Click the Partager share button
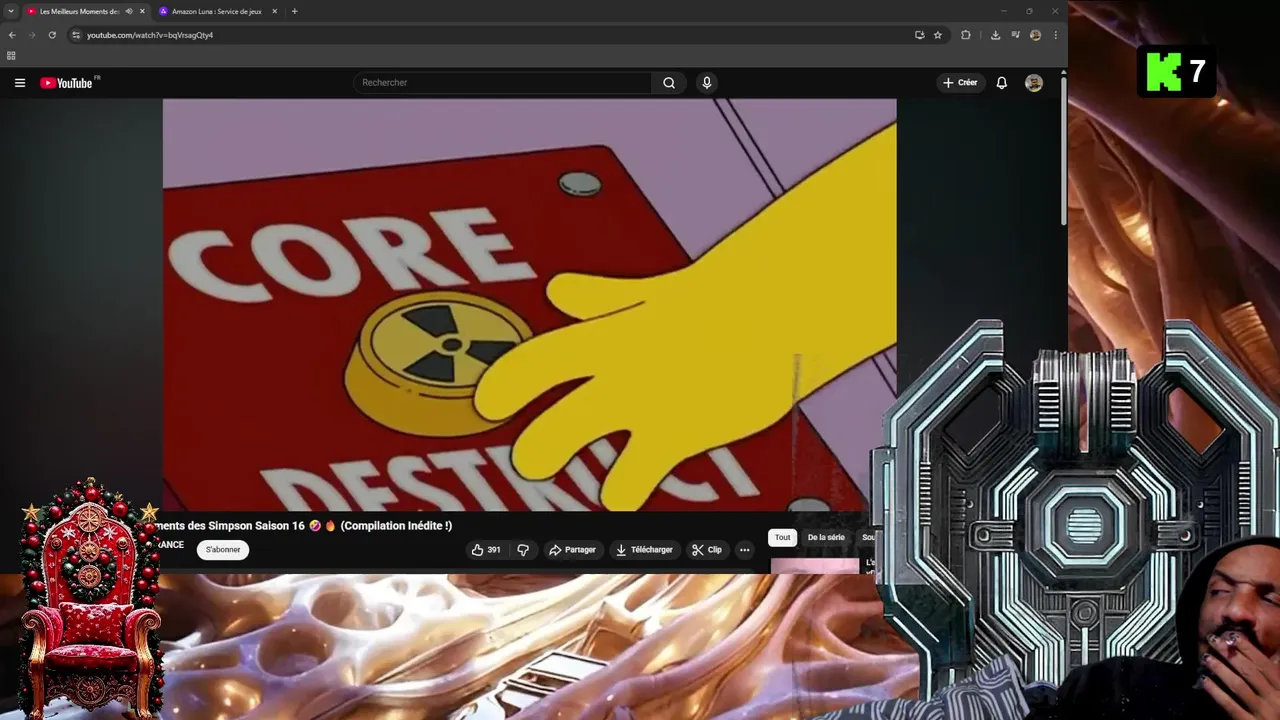The height and width of the screenshot is (720, 1280). (572, 550)
